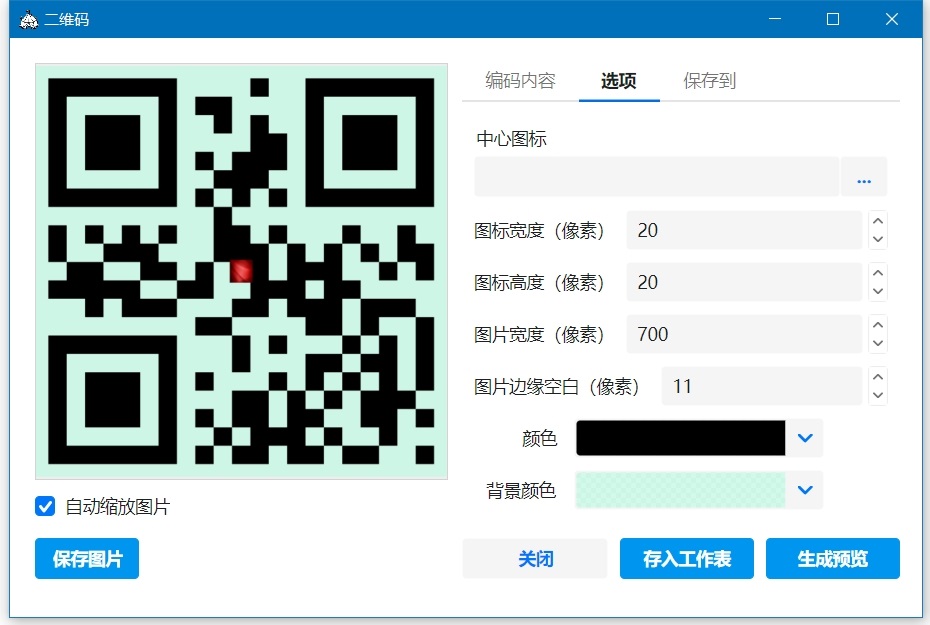This screenshot has width=930, height=625.
Task: Decrease 图标宽度 with down arrow
Action: pos(878,240)
